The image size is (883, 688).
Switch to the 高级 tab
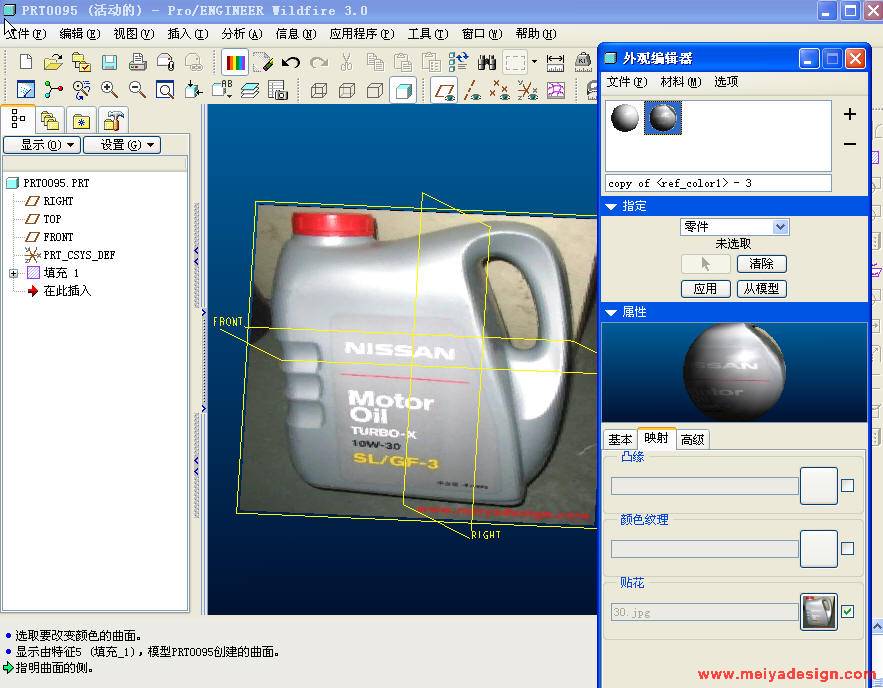[x=692, y=439]
